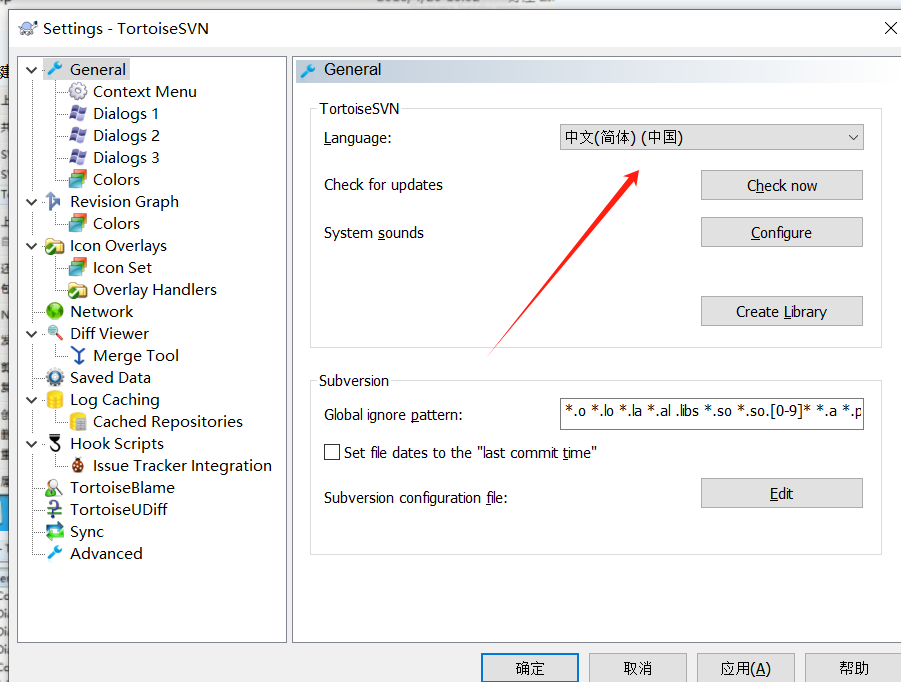Select TortoiseUDiff text in tree
The width and height of the screenshot is (901, 682).
(119, 510)
